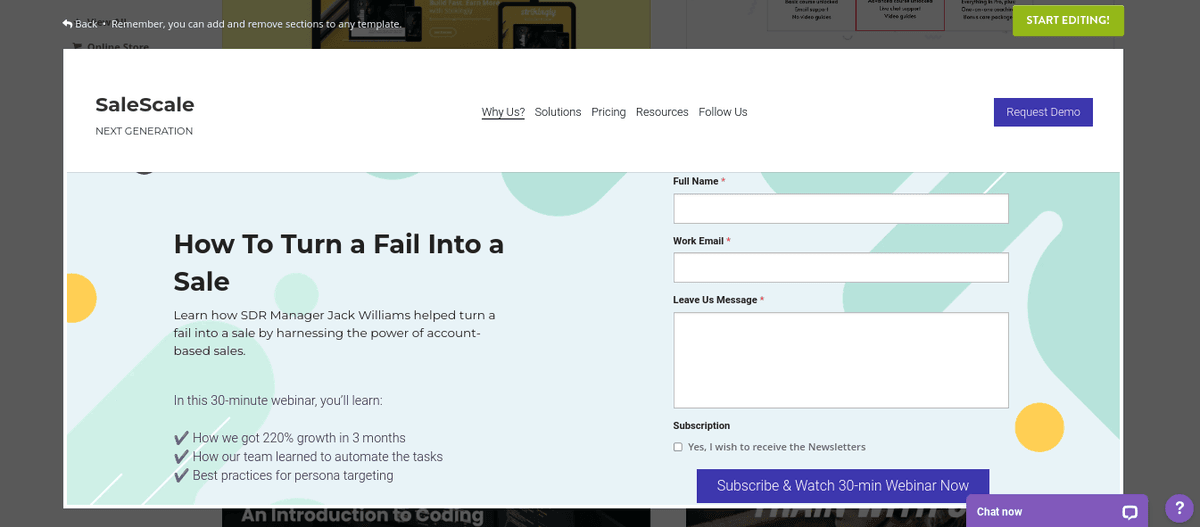Enable the receive Newsletters checkbox
The image size is (1200, 527).
coord(678,447)
